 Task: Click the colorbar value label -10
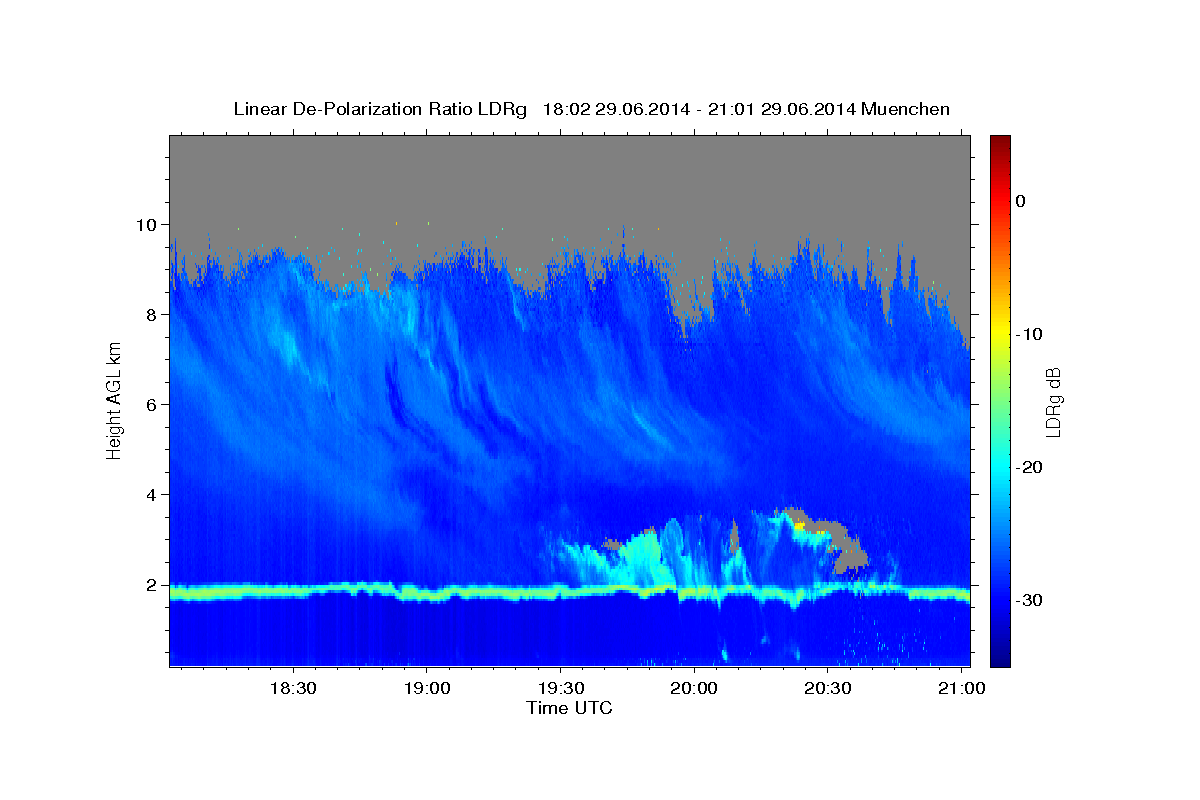click(1029, 334)
